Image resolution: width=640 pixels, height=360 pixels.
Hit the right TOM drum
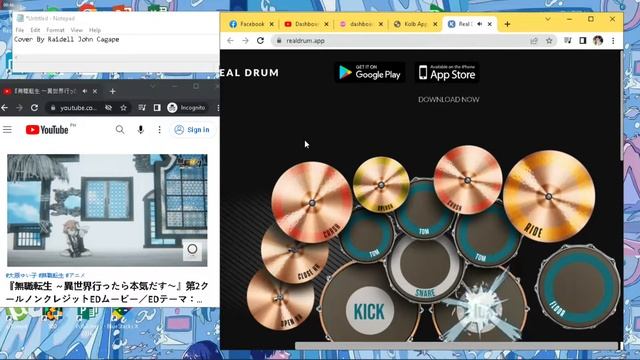pyautogui.click(x=487, y=236)
